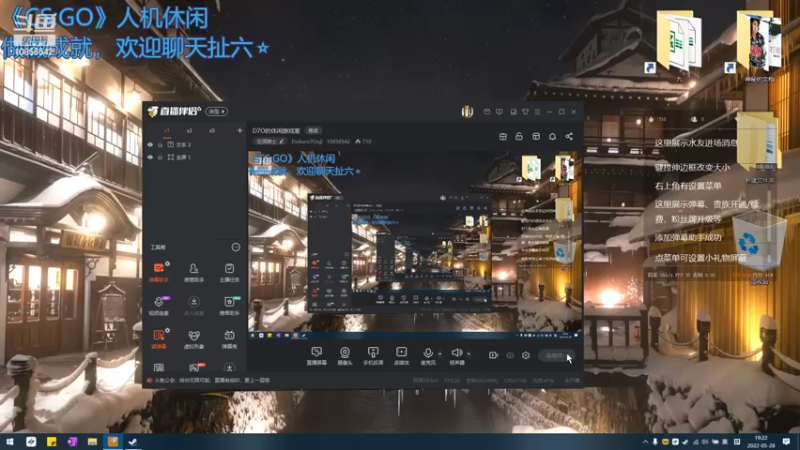
Task: Edit the room category tag
Action: coord(270,141)
